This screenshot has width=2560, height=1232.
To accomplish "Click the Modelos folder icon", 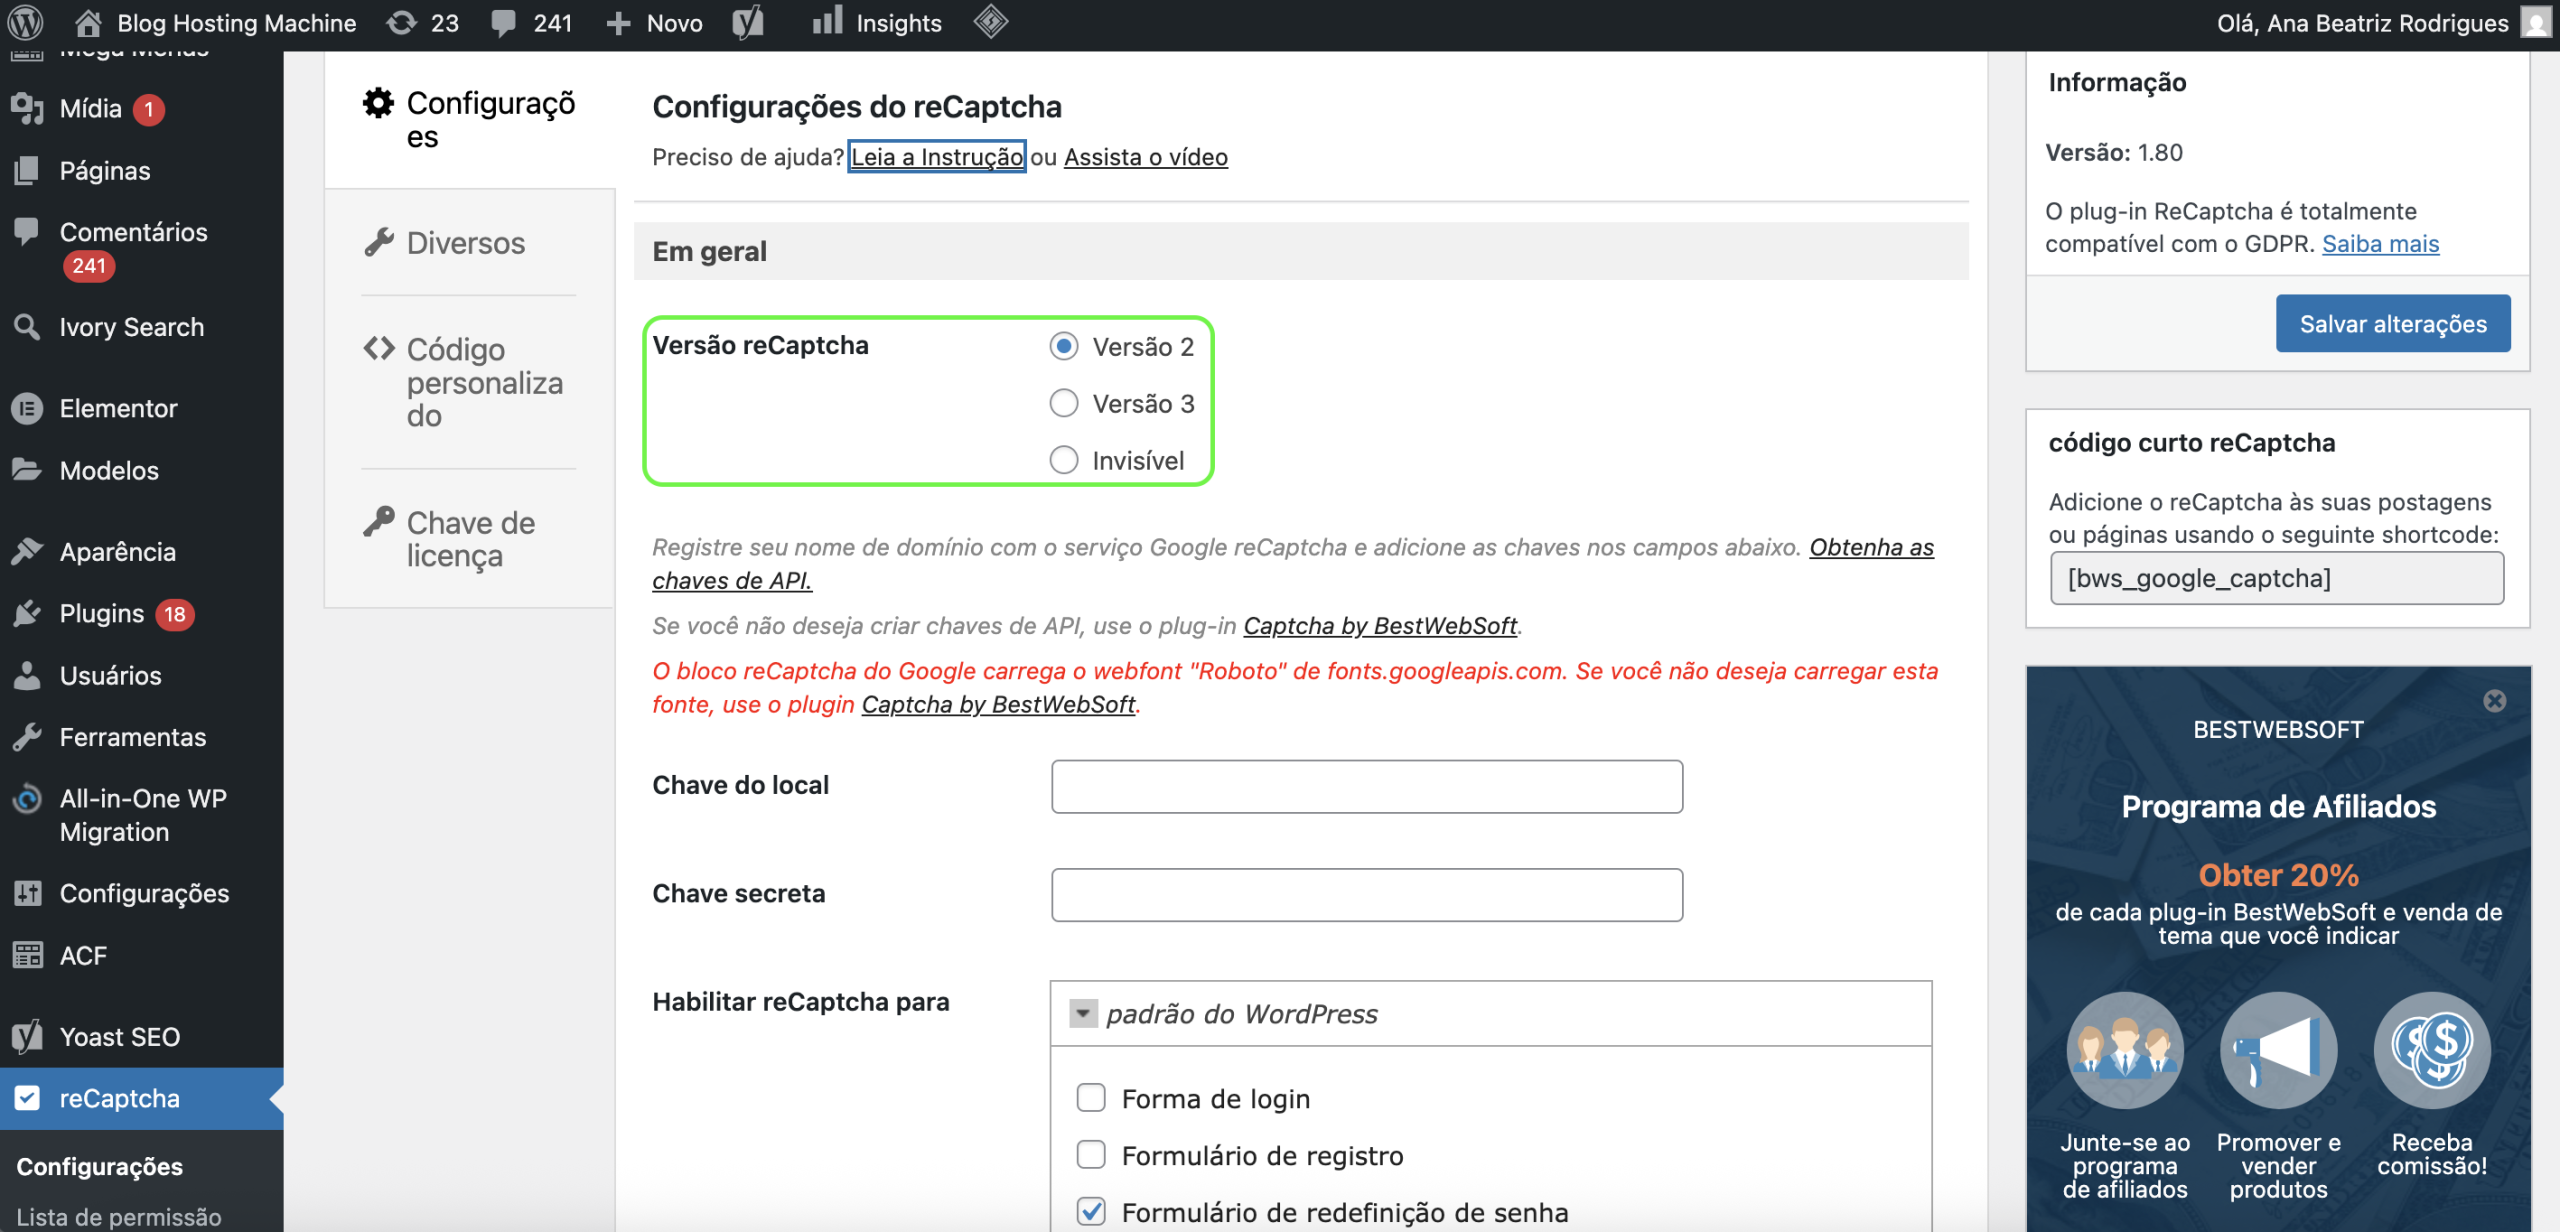I will (x=27, y=469).
